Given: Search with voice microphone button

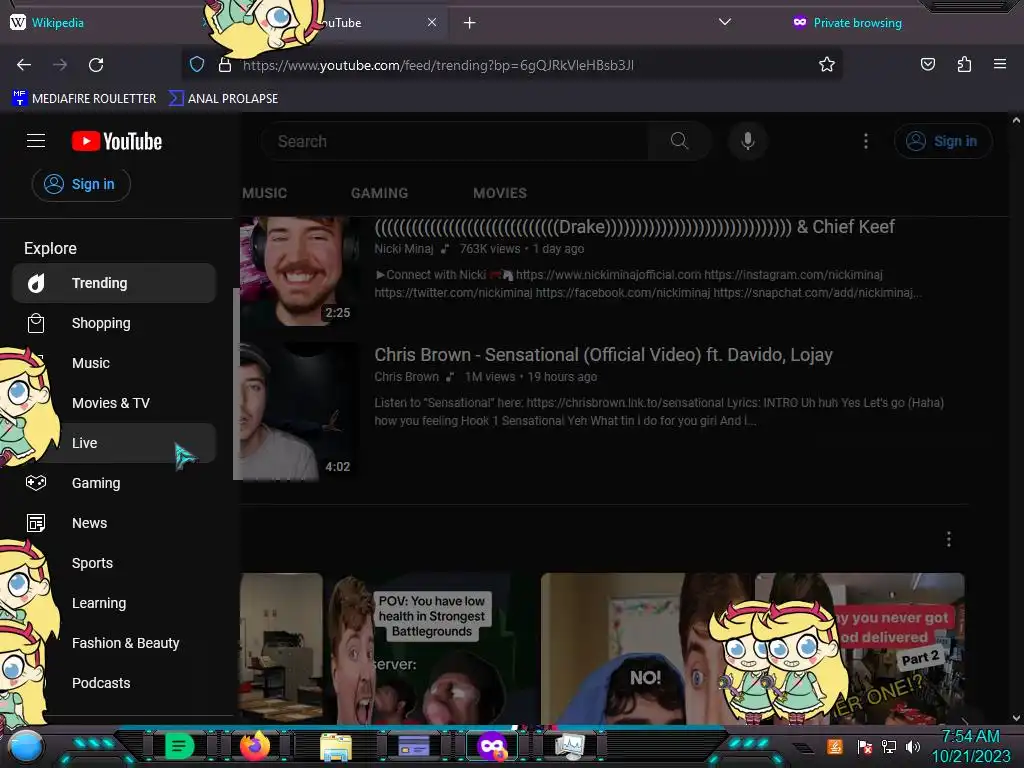Looking at the screenshot, I should [x=748, y=141].
